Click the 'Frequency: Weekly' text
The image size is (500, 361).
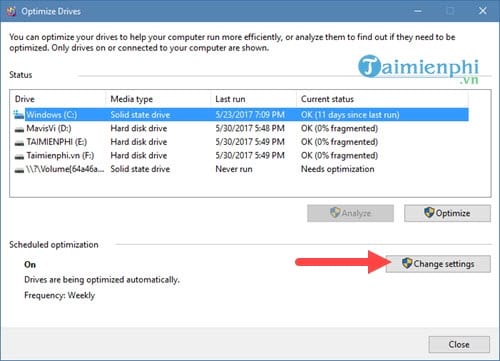59,295
